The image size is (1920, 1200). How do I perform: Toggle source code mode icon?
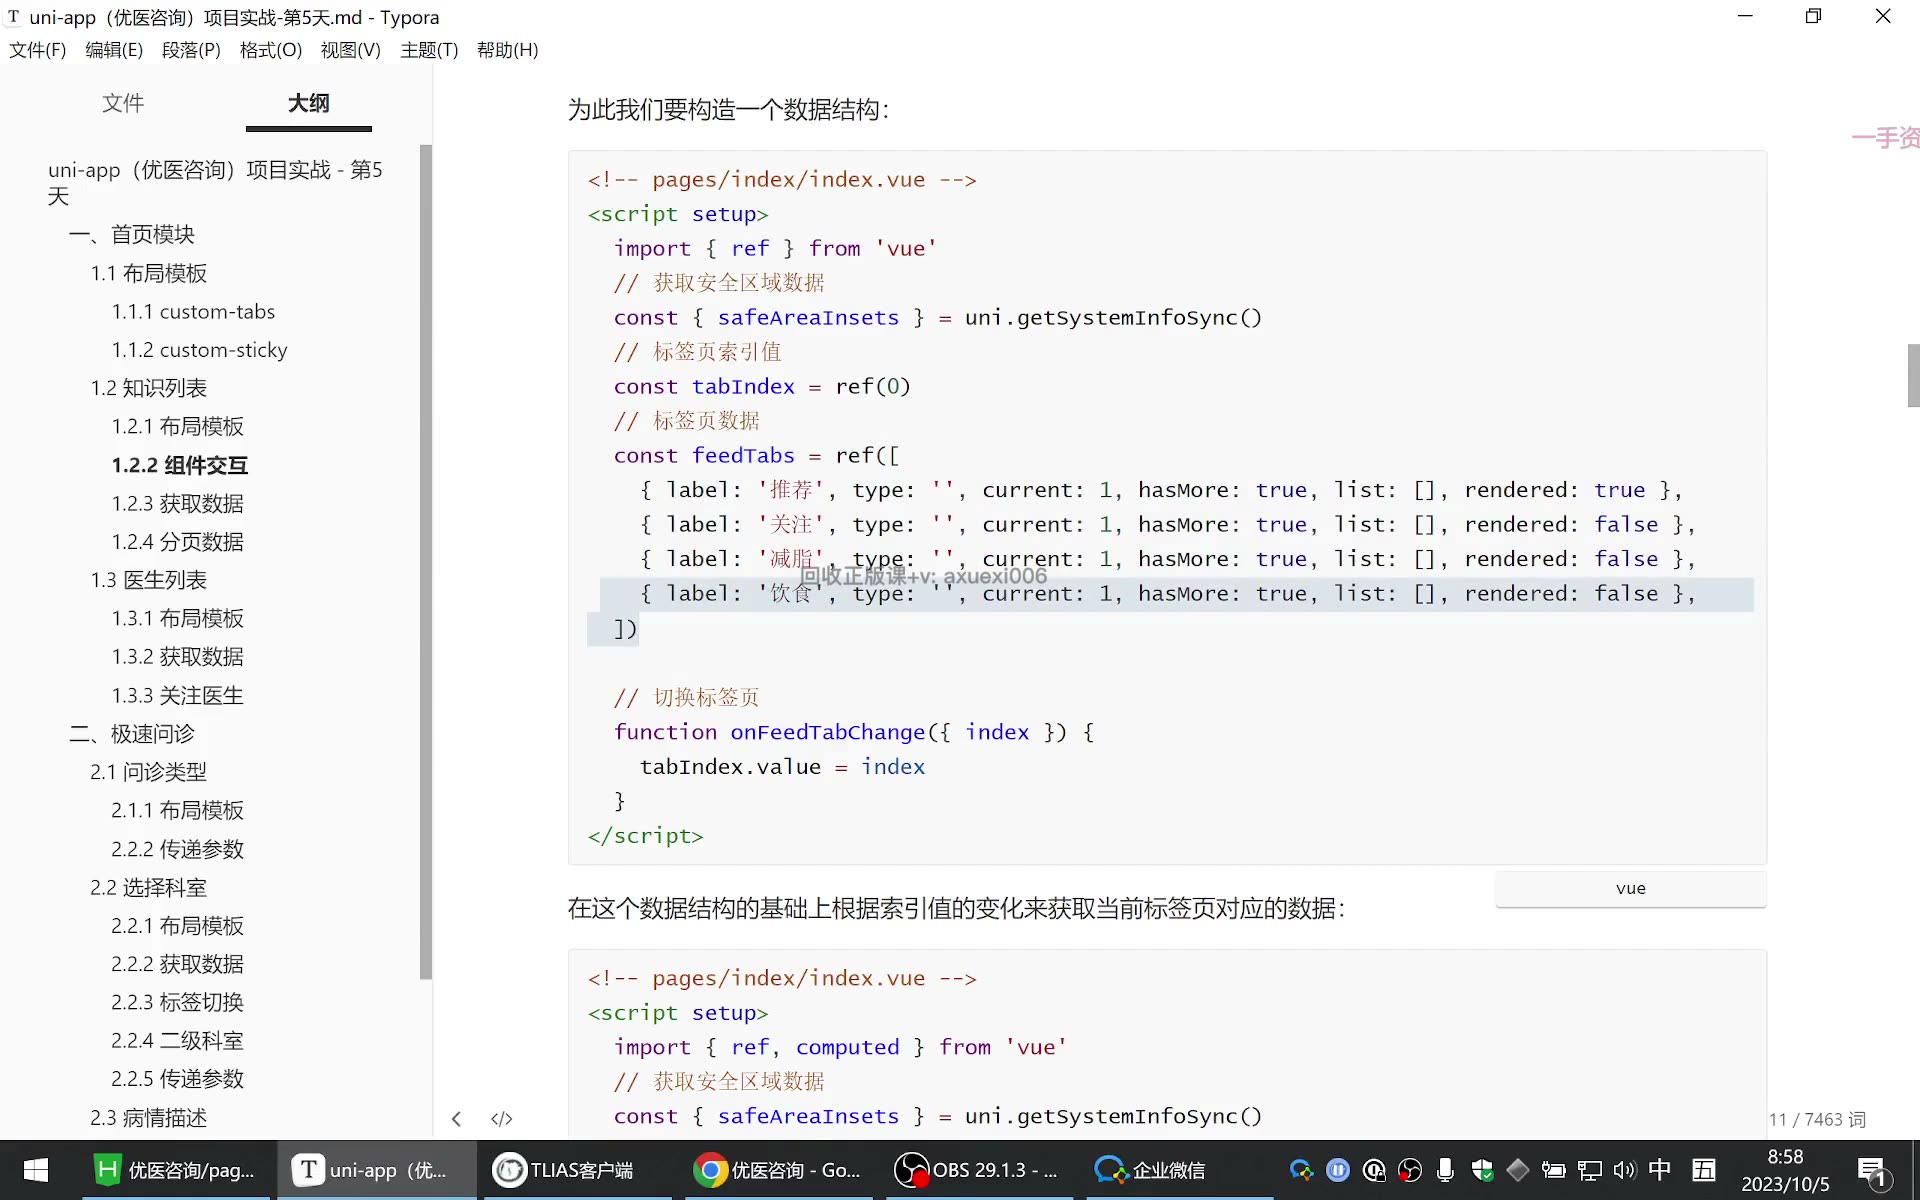502,1119
